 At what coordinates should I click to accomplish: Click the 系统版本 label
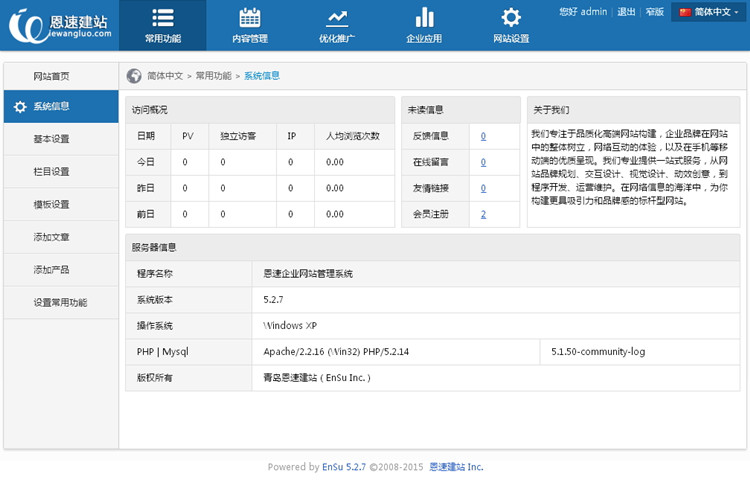(154, 300)
